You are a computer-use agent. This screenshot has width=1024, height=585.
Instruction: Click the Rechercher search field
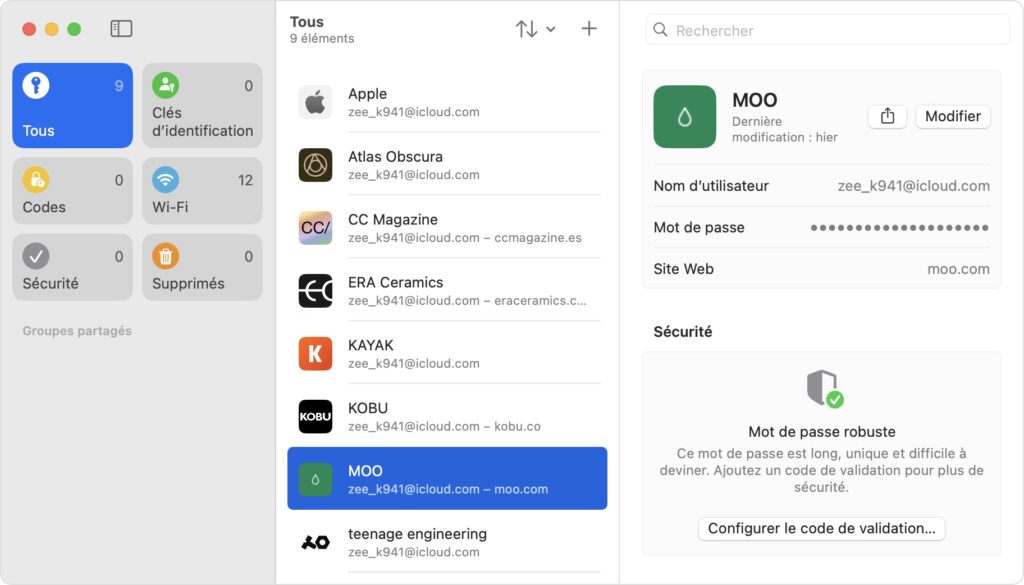tap(828, 30)
